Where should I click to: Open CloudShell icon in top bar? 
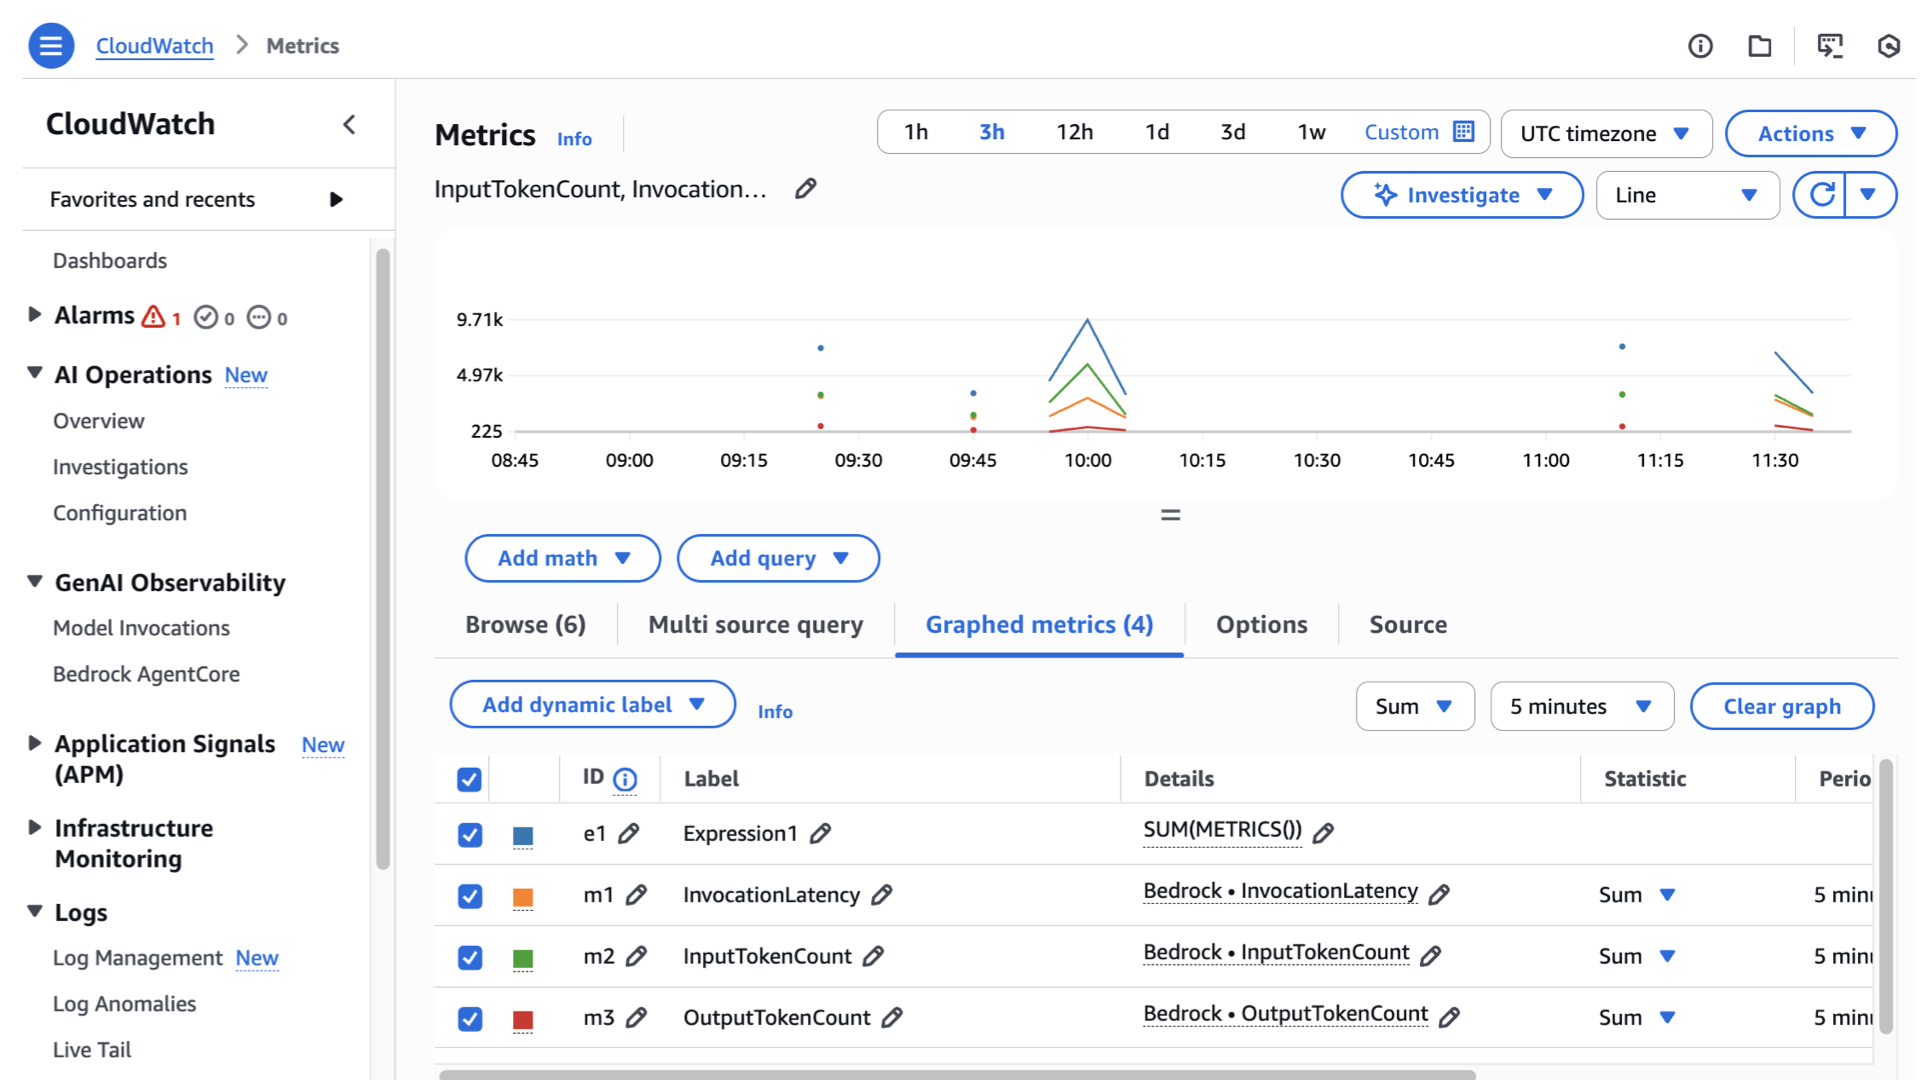coord(1829,46)
